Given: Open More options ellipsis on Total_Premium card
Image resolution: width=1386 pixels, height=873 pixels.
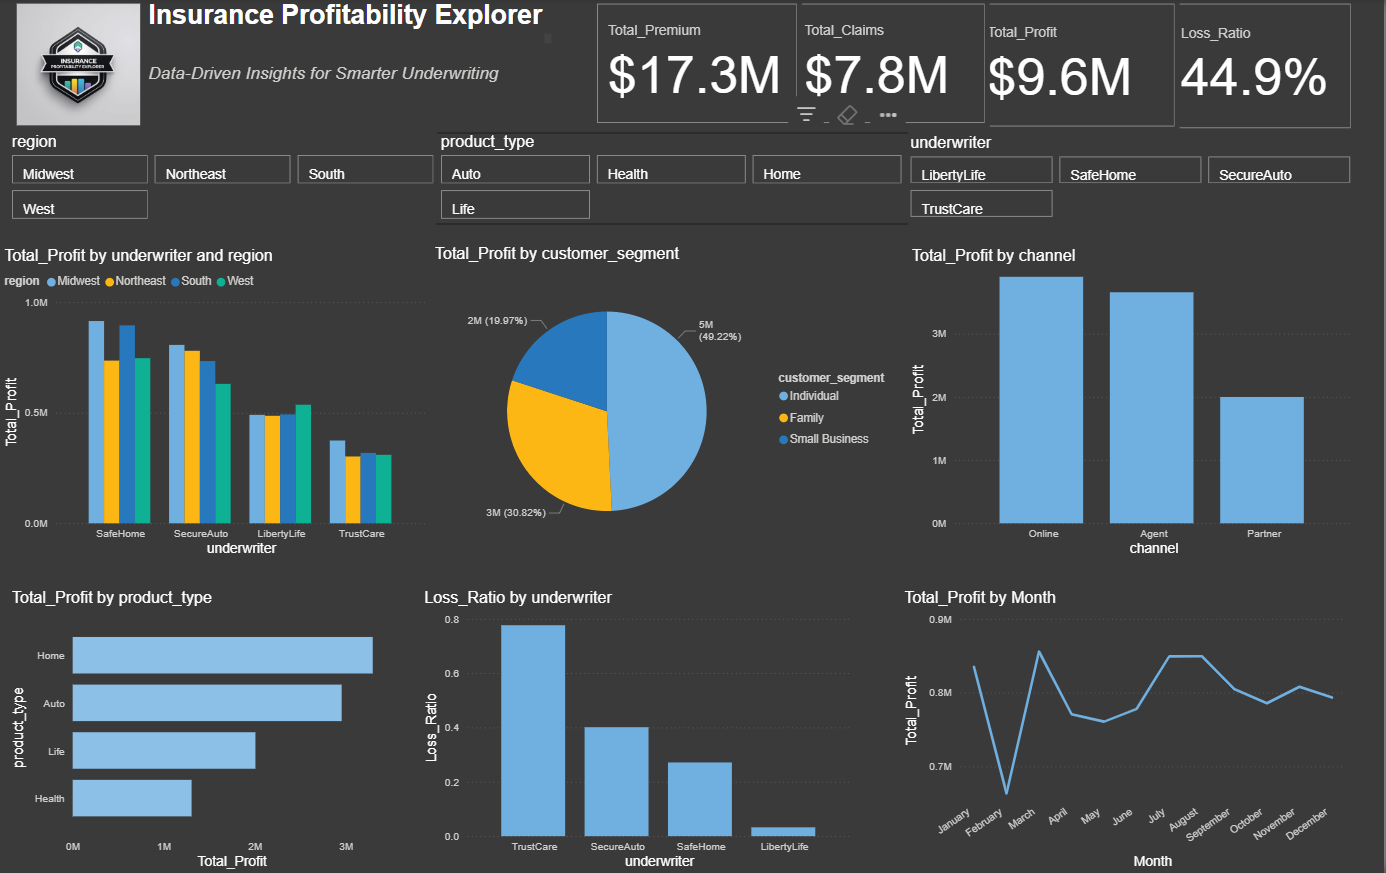Looking at the screenshot, I should (886, 115).
